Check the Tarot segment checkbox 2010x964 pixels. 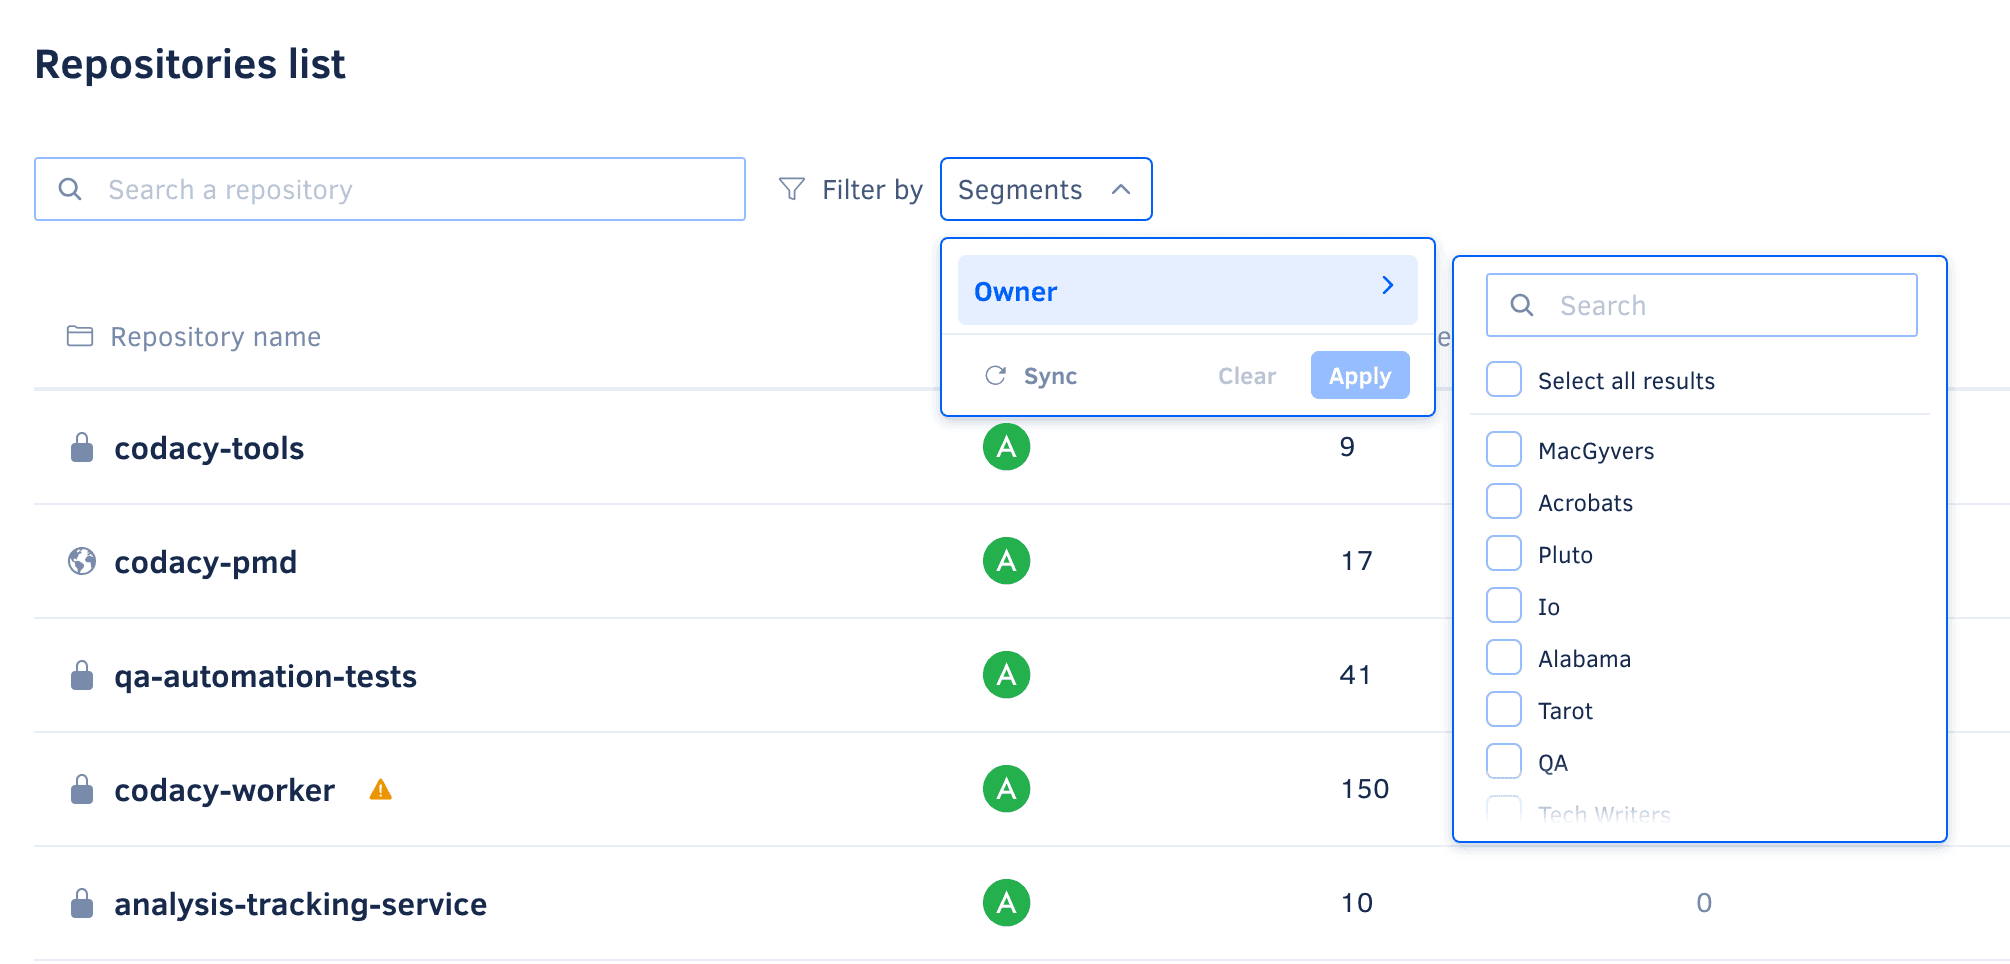point(1503,709)
